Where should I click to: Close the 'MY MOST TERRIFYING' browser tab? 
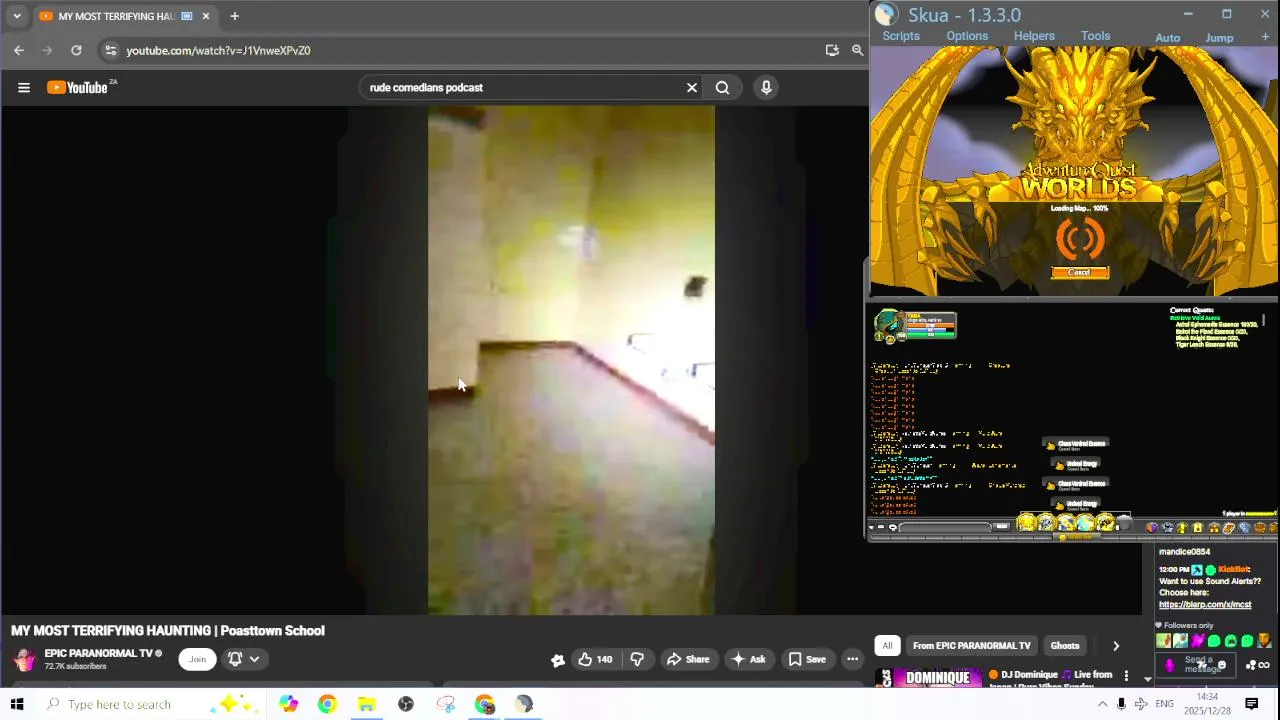point(206,16)
